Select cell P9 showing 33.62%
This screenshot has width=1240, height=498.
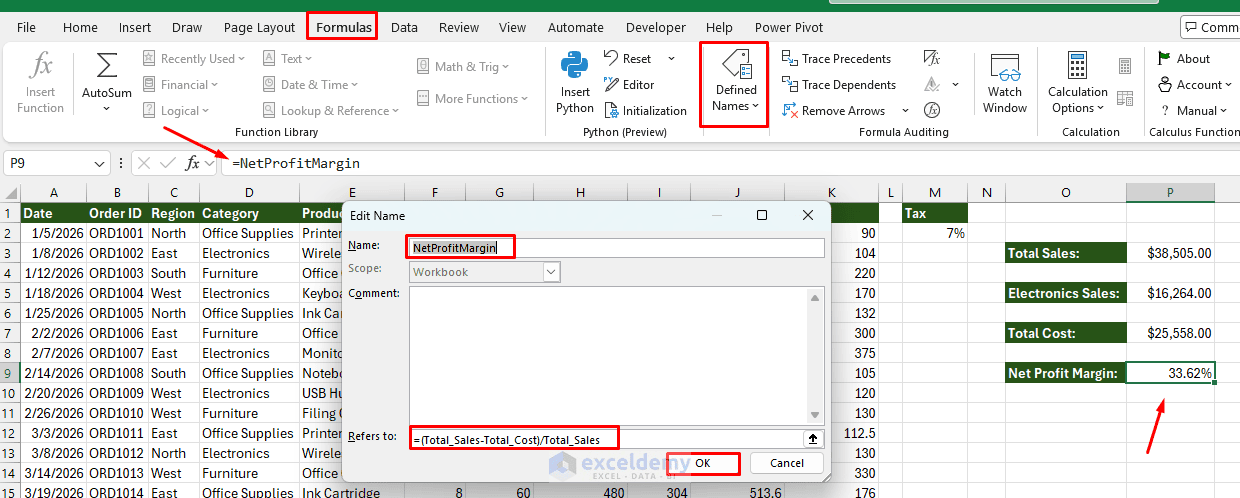tap(1170, 373)
